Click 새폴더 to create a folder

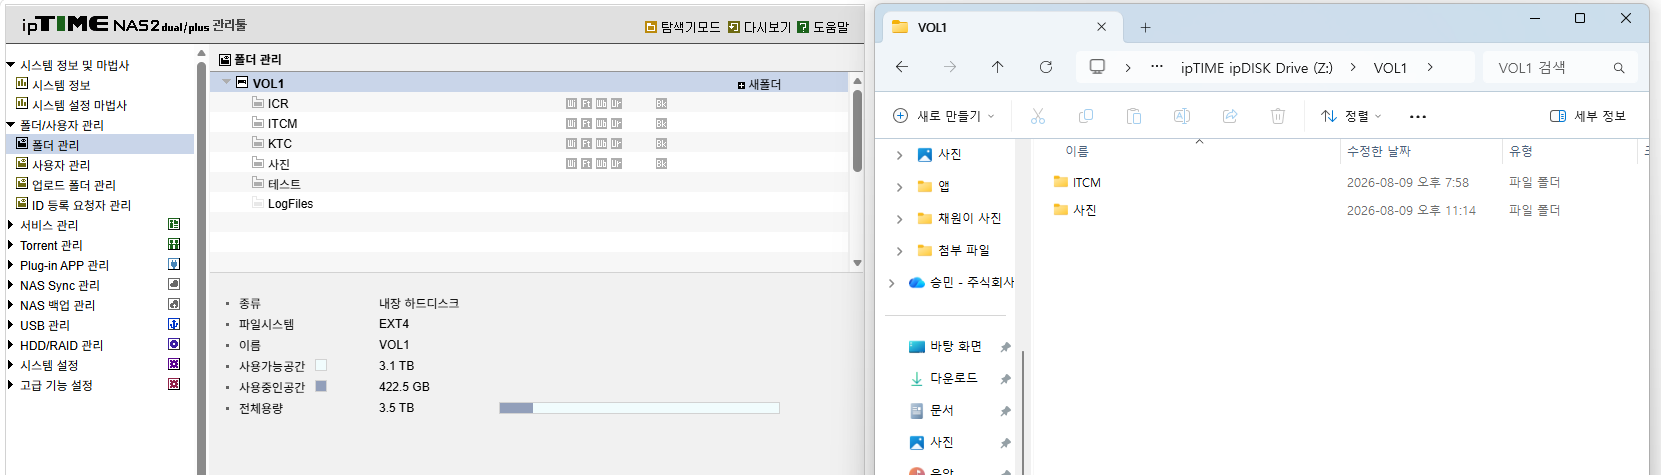759,85
